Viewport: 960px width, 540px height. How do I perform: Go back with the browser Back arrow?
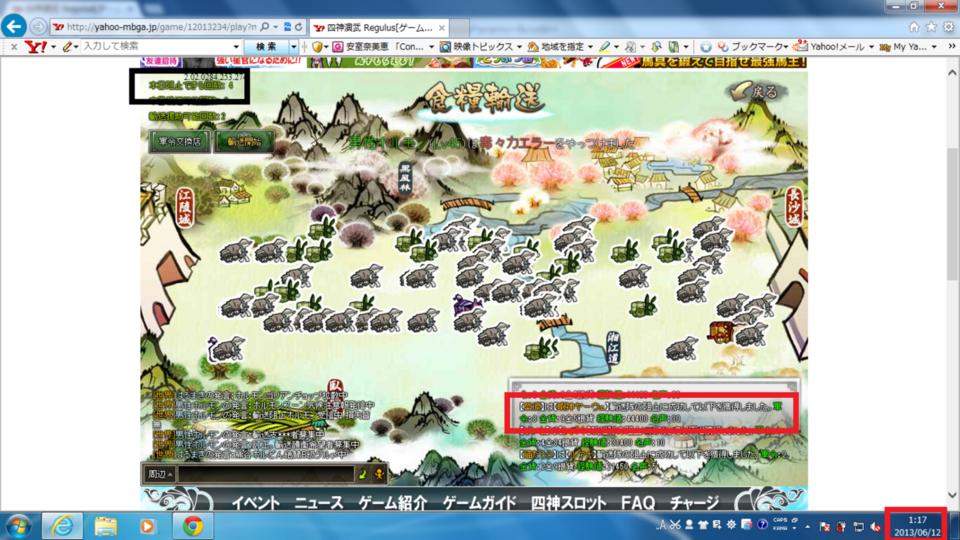click(13, 26)
